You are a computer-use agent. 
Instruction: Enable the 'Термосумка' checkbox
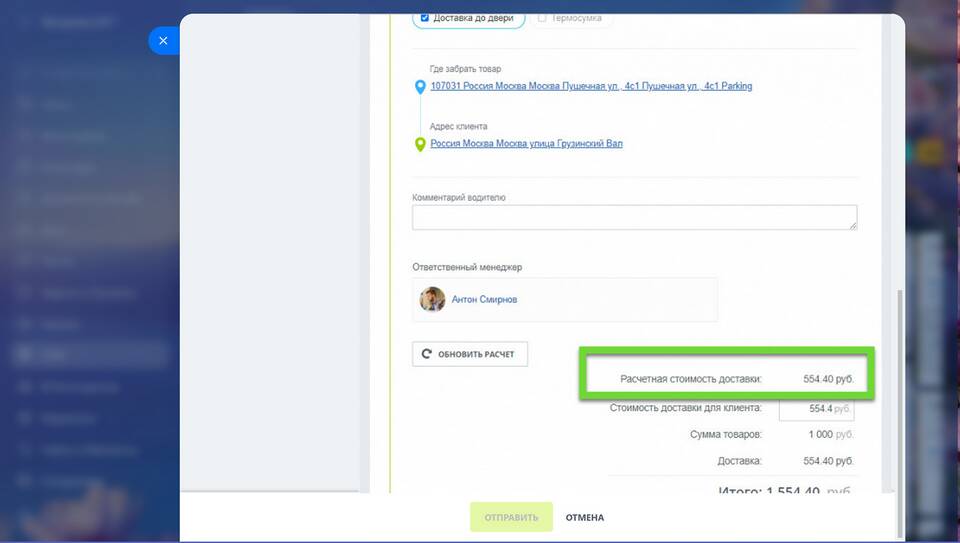click(x=542, y=18)
